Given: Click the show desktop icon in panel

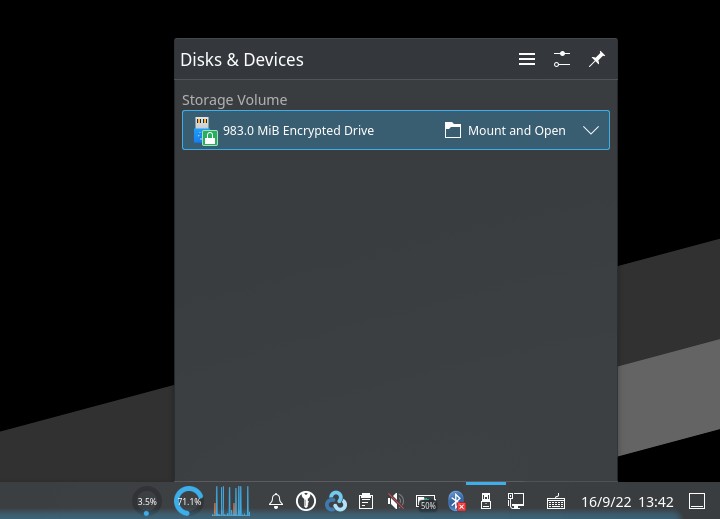Looking at the screenshot, I should (697, 501).
